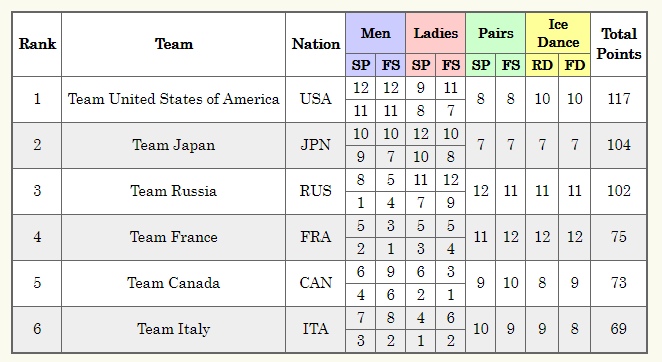Click the green Pairs header cell
The image size is (662, 362).
(x=495, y=33)
